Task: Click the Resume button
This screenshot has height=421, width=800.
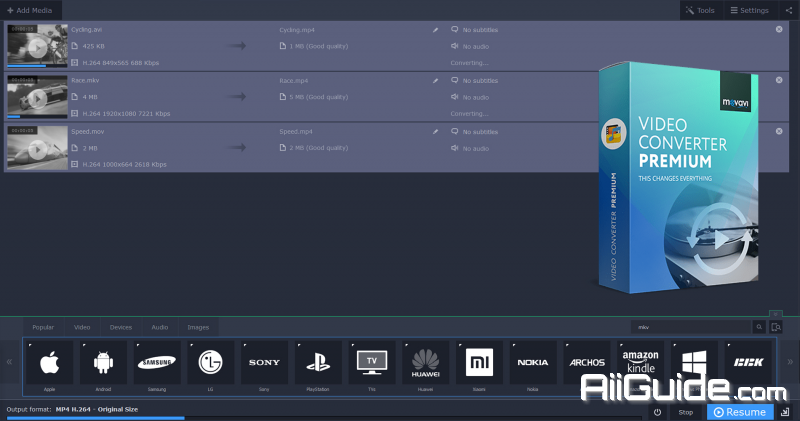Action: [740, 412]
